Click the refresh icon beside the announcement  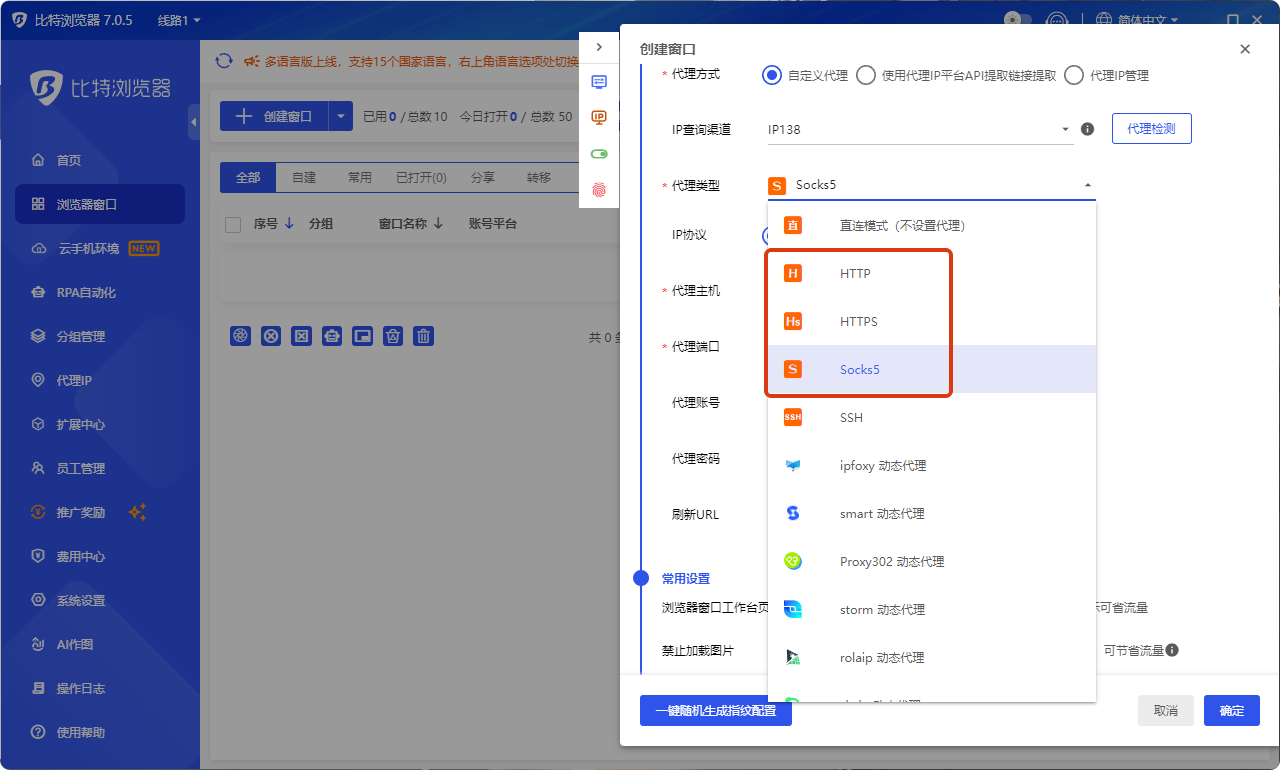tap(224, 61)
